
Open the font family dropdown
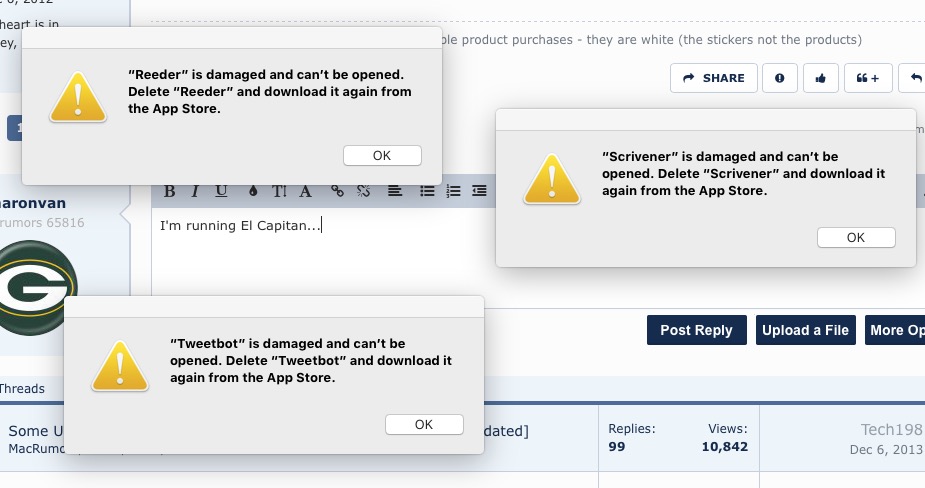(x=306, y=190)
